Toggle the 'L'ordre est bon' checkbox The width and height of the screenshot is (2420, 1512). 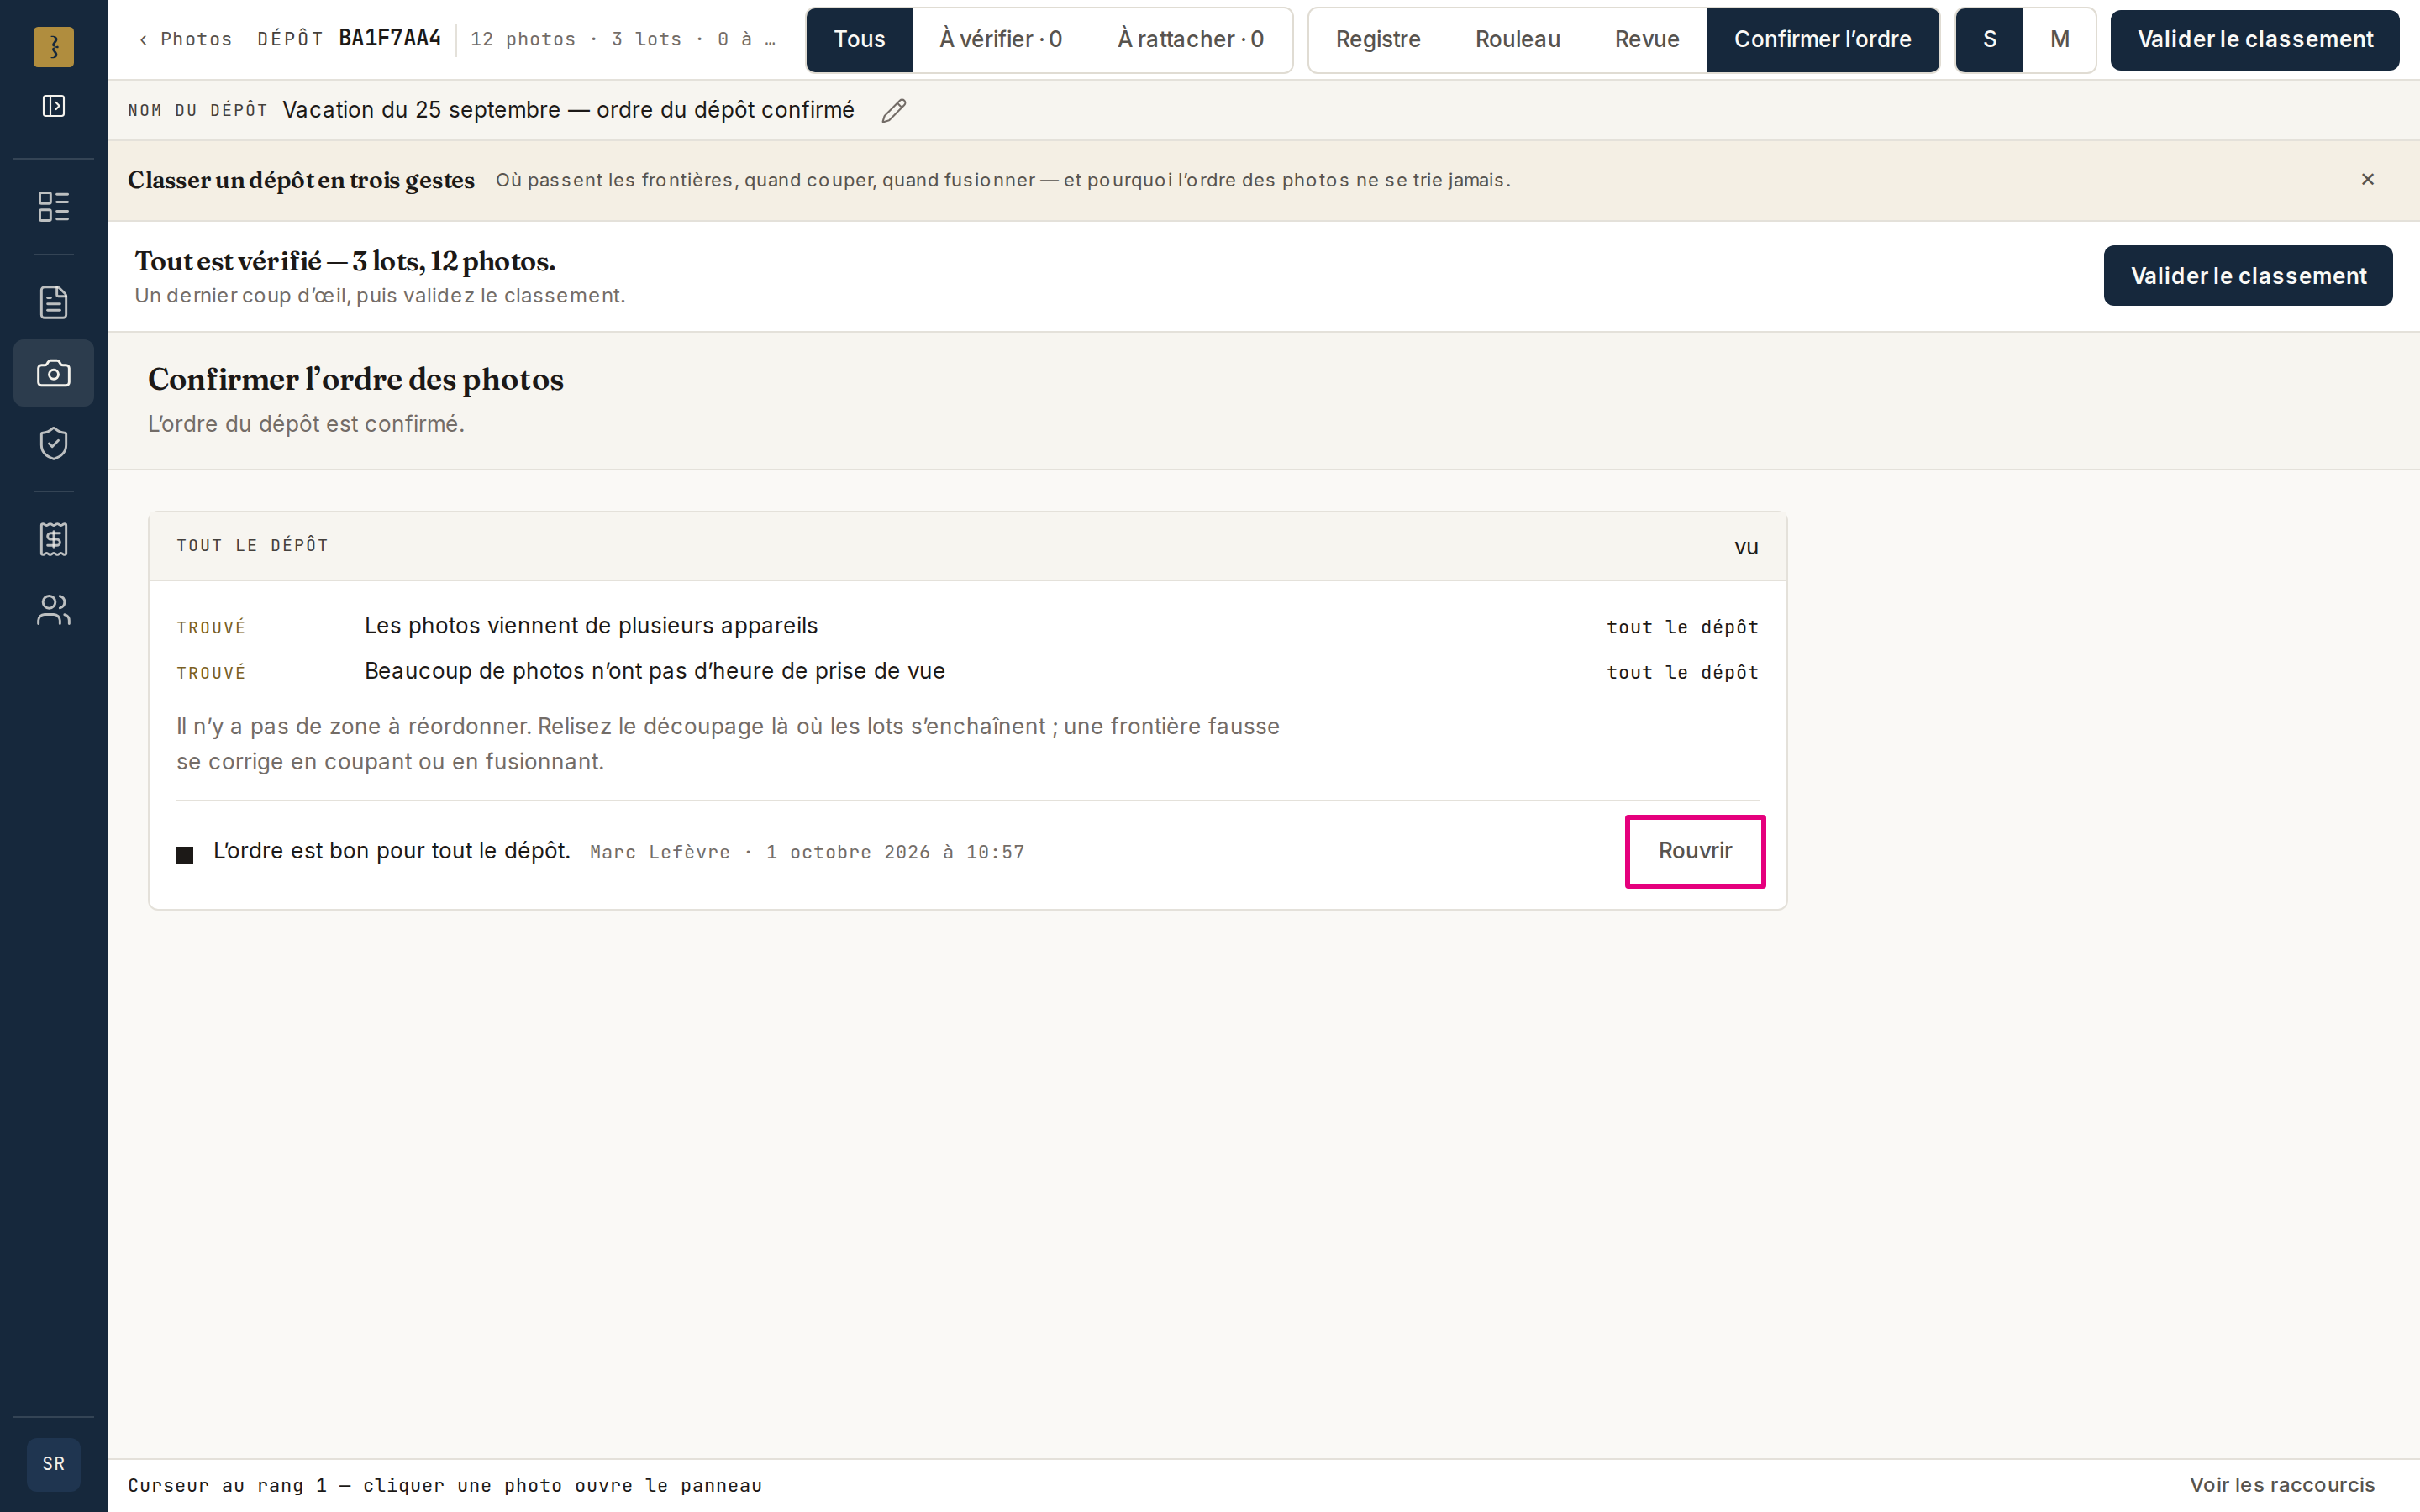185,854
